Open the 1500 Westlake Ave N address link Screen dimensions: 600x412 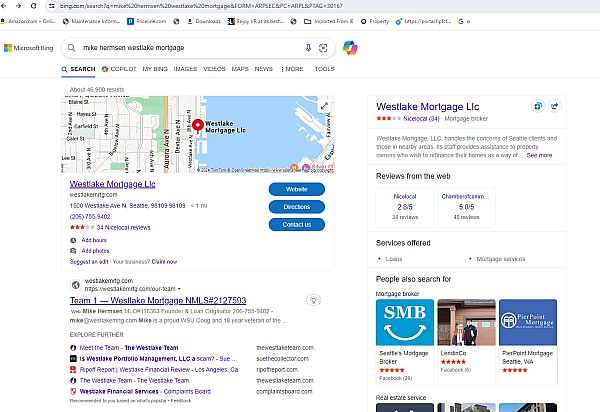[127, 206]
